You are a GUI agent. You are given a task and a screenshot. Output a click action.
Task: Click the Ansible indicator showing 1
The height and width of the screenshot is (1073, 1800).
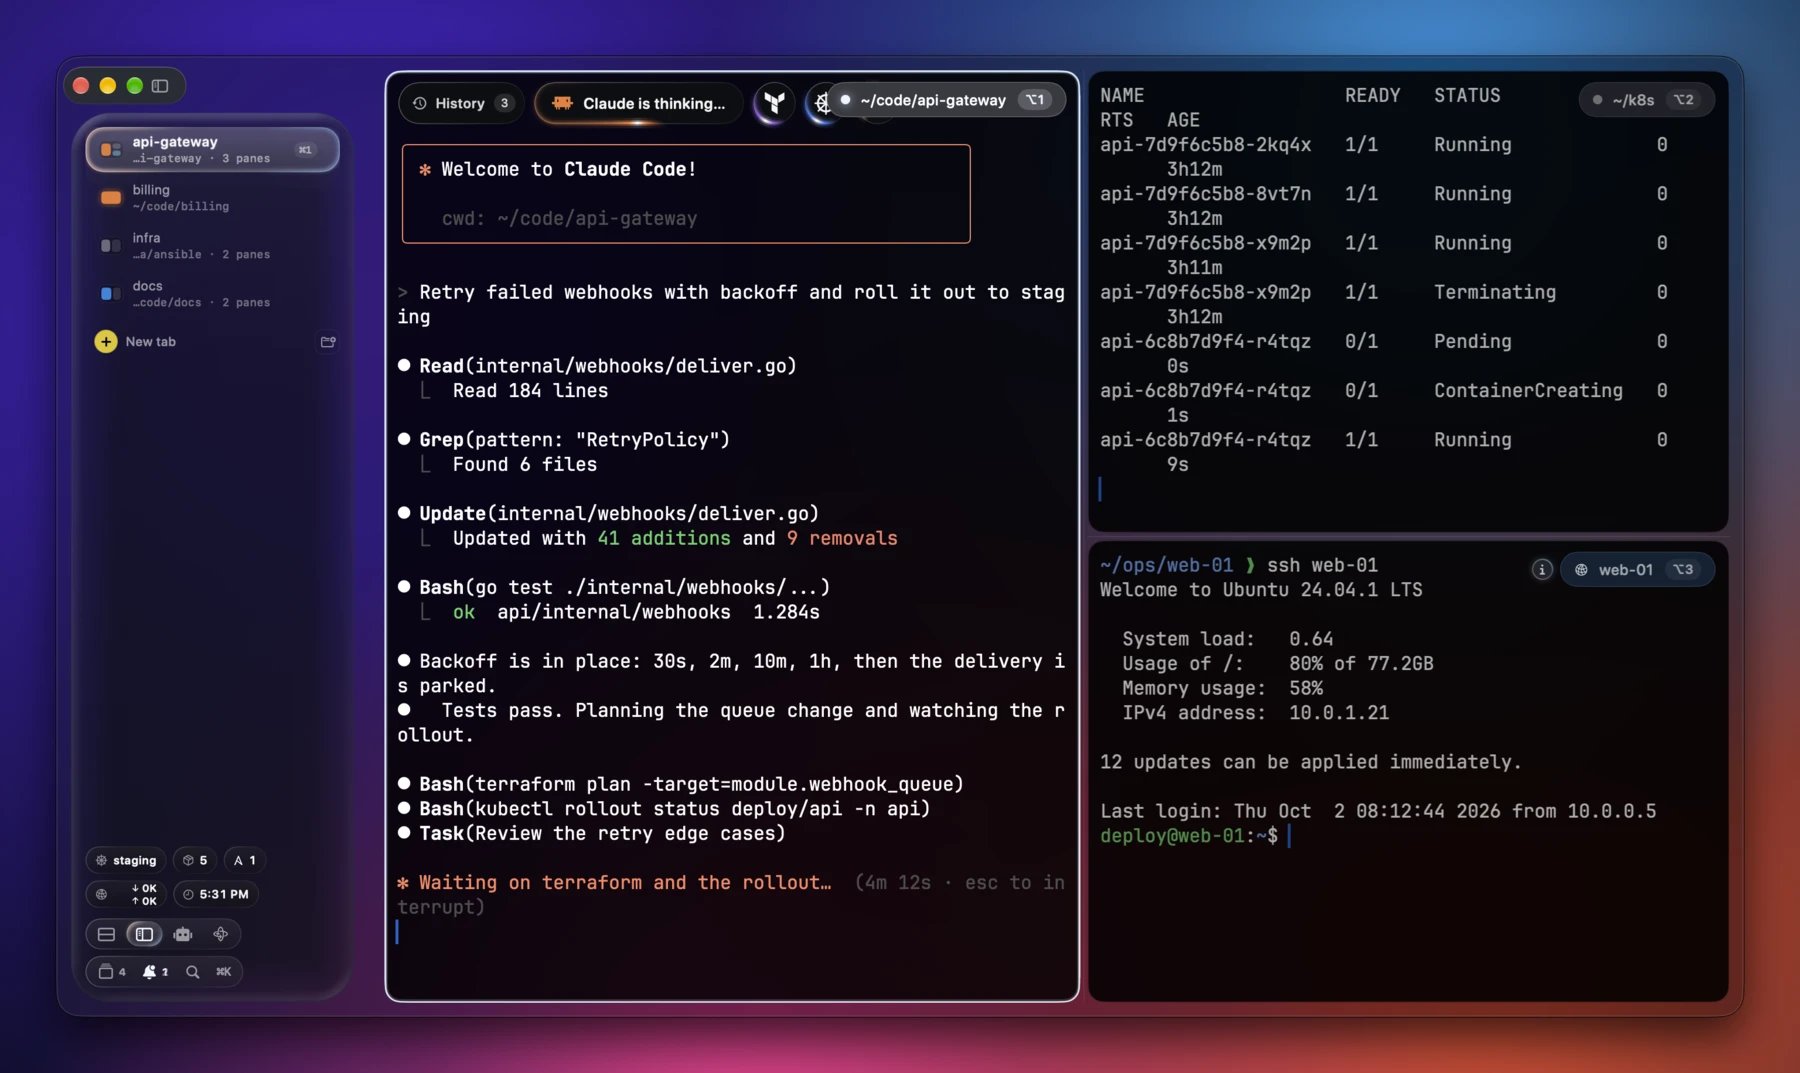pos(245,860)
